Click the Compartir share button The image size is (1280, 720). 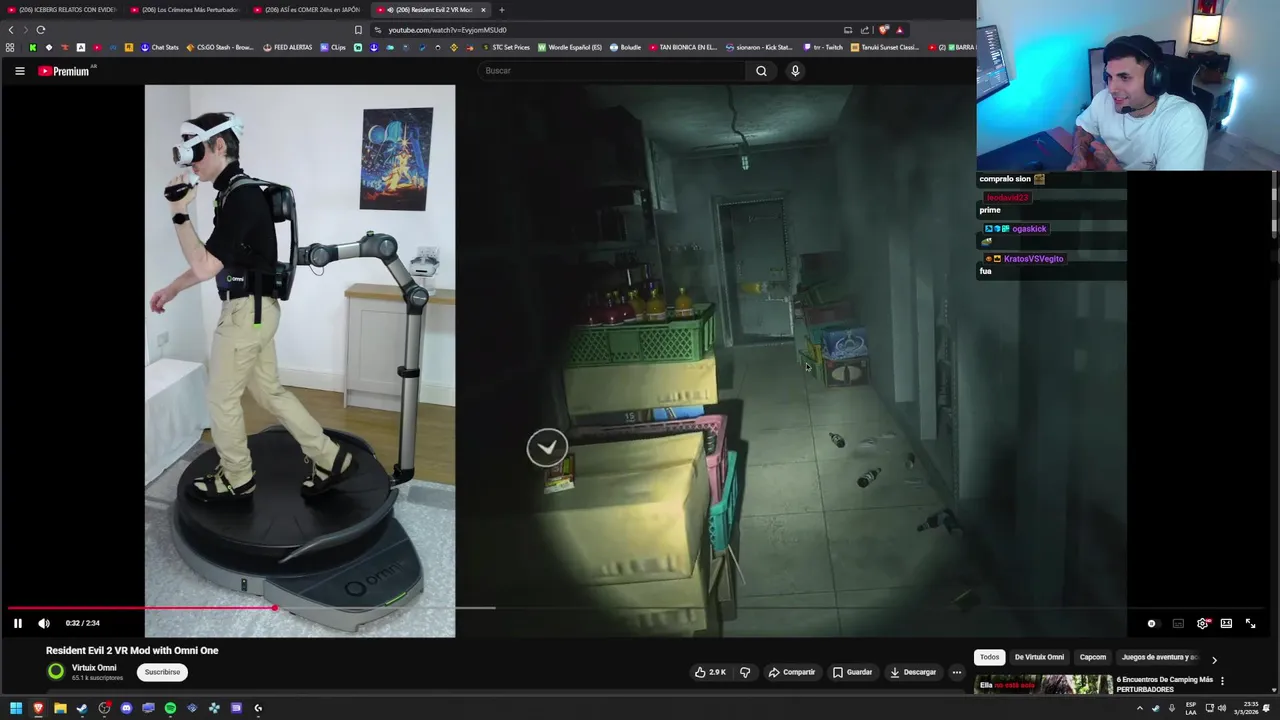pos(791,672)
